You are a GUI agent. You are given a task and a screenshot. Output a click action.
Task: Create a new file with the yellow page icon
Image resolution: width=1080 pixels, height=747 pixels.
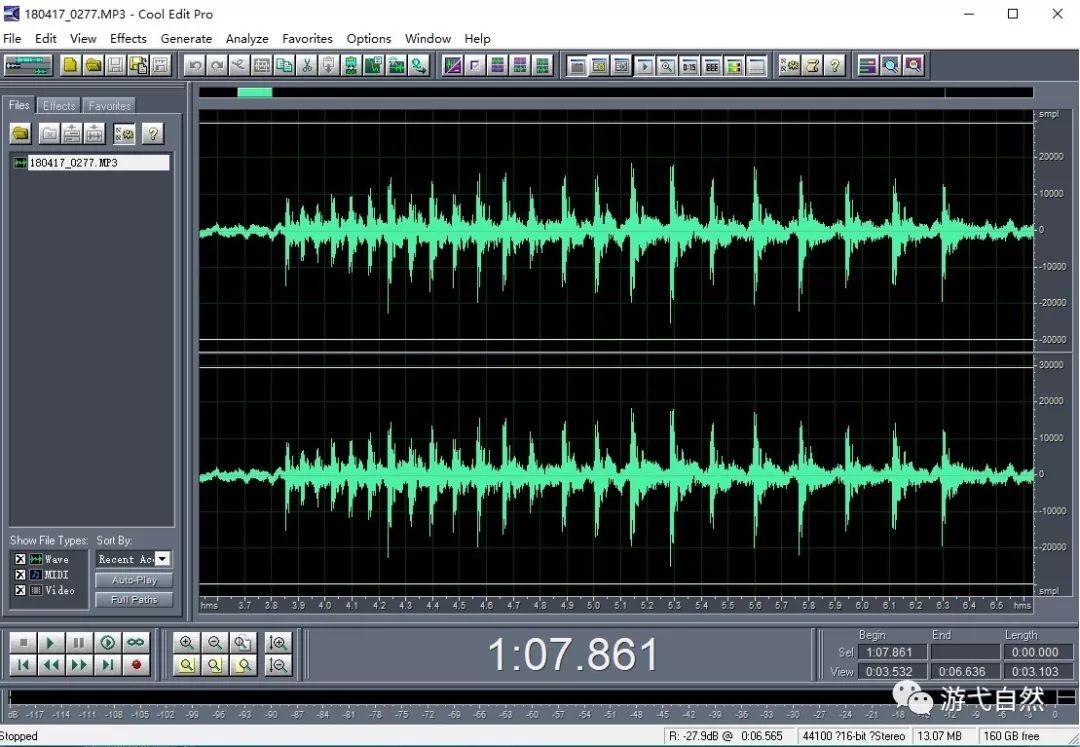pos(70,65)
